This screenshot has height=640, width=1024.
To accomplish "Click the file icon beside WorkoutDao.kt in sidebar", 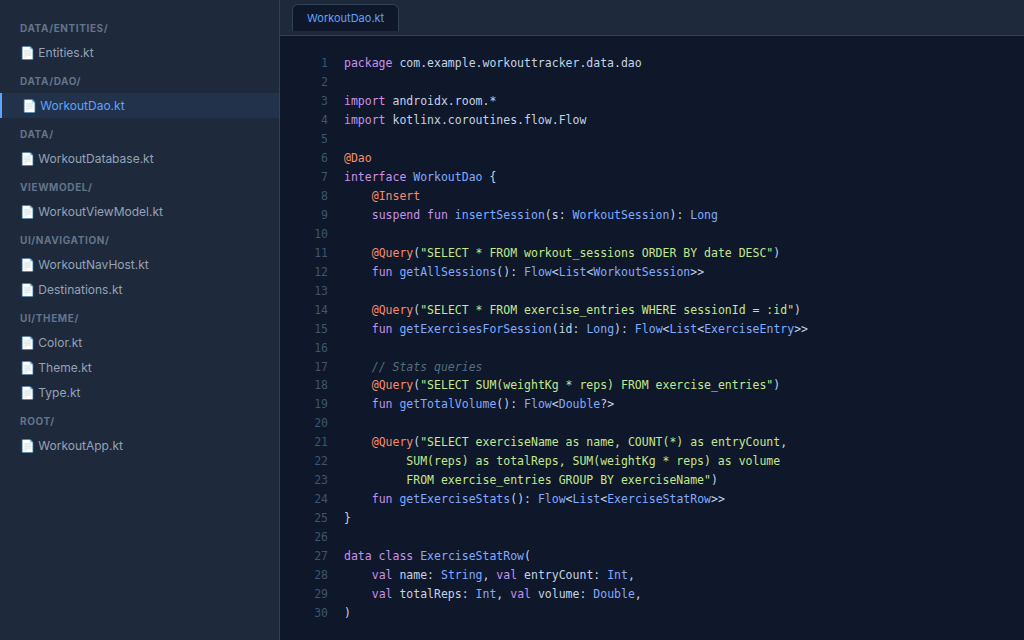I will click(29, 106).
